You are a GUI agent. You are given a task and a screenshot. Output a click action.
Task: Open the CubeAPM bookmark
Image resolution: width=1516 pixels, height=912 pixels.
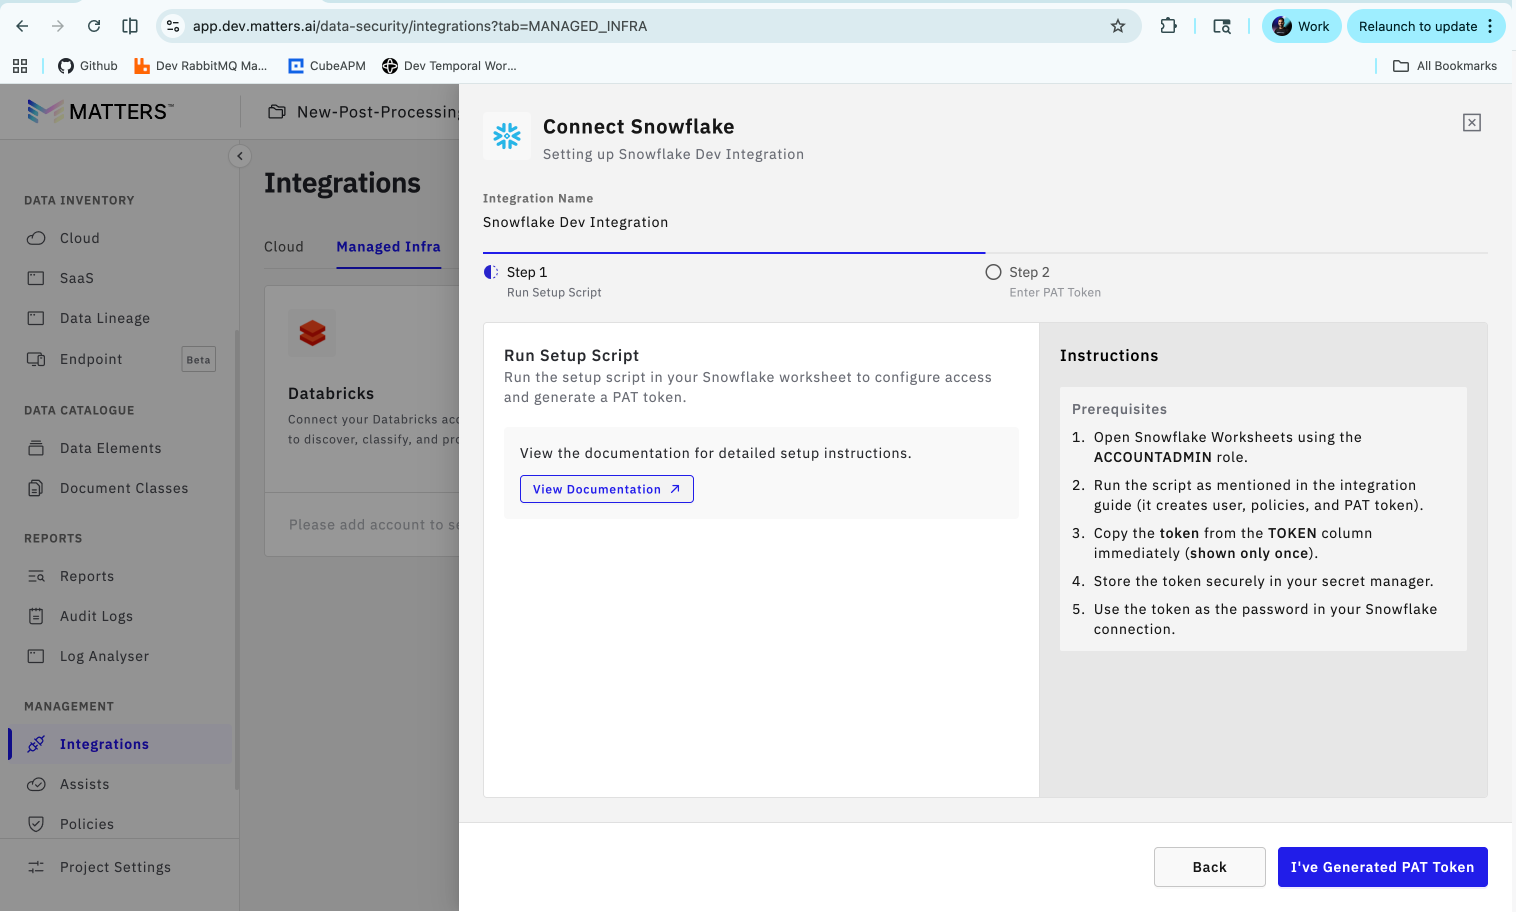[x=327, y=66]
